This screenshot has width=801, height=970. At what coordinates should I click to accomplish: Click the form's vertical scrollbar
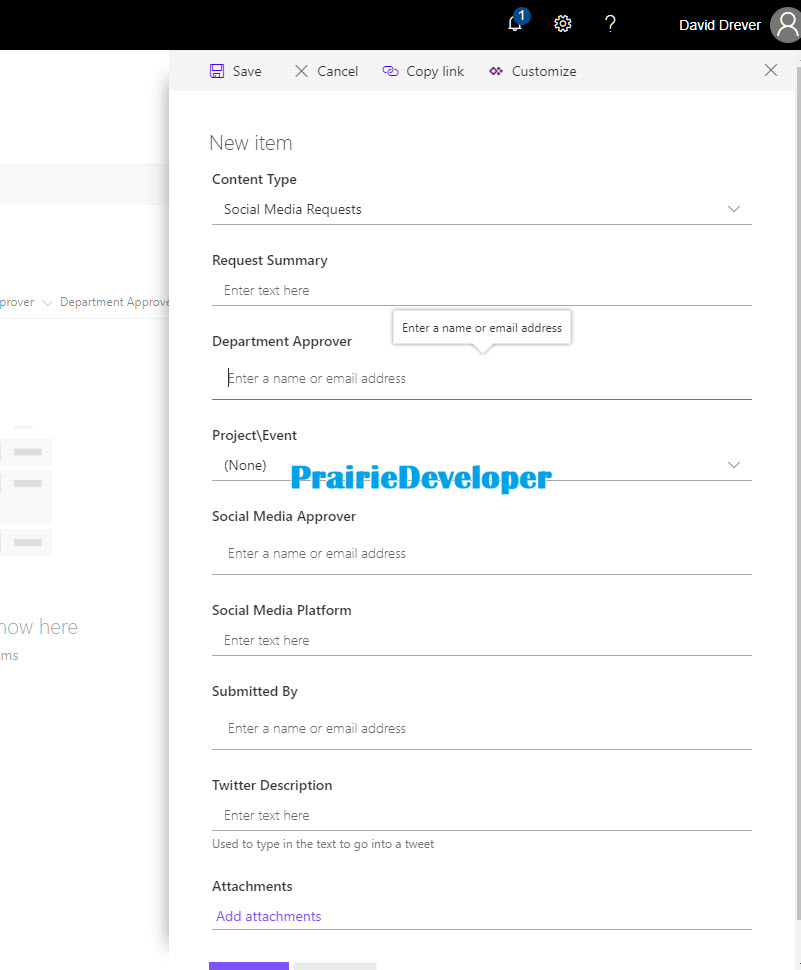pyautogui.click(x=798, y=495)
